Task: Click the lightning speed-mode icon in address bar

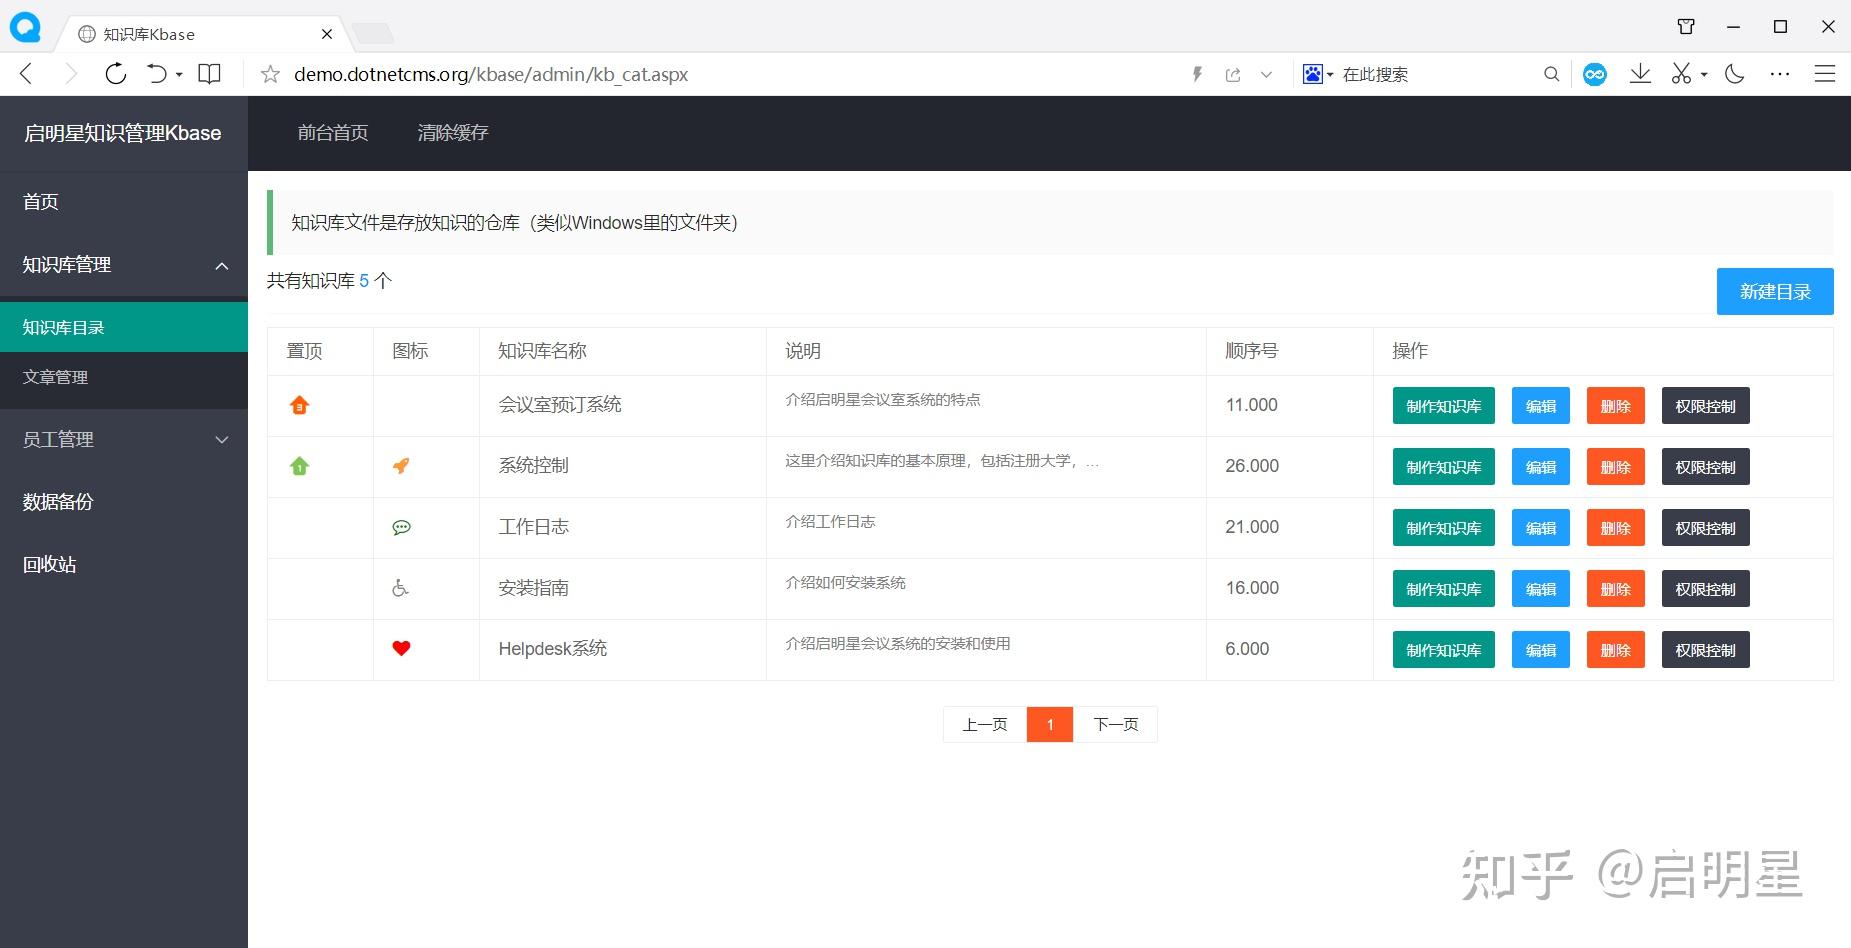Action: (1197, 74)
